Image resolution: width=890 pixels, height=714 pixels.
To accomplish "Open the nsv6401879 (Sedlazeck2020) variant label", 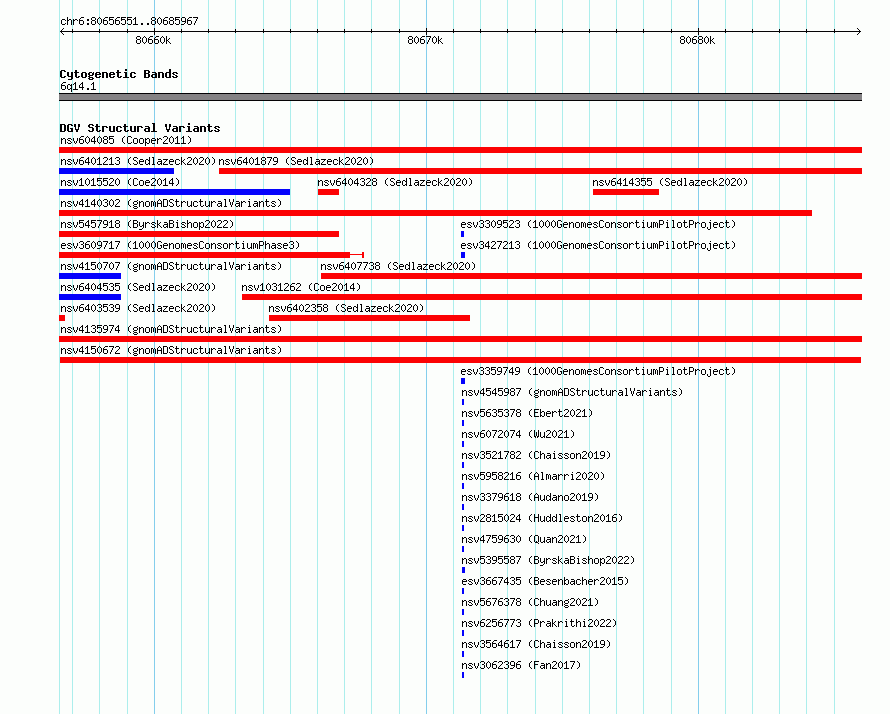I will point(296,161).
